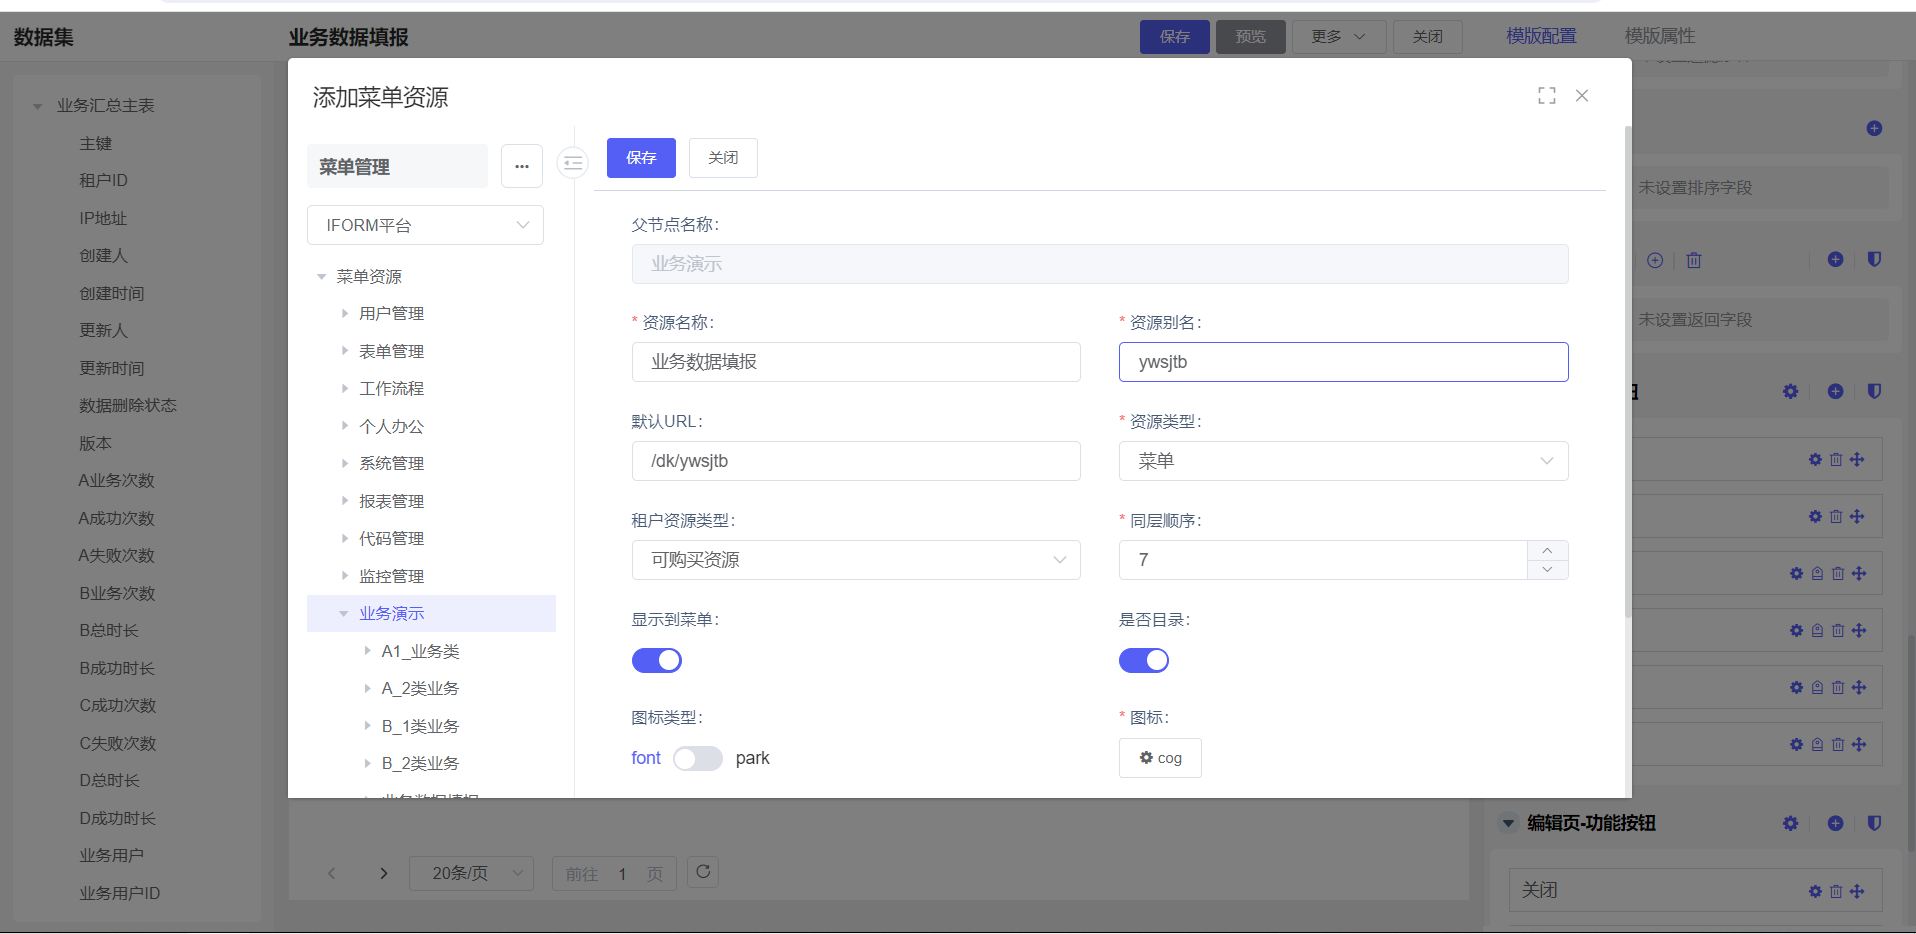Click the 默认URL input field
This screenshot has height=934, width=1916.
tap(856, 461)
